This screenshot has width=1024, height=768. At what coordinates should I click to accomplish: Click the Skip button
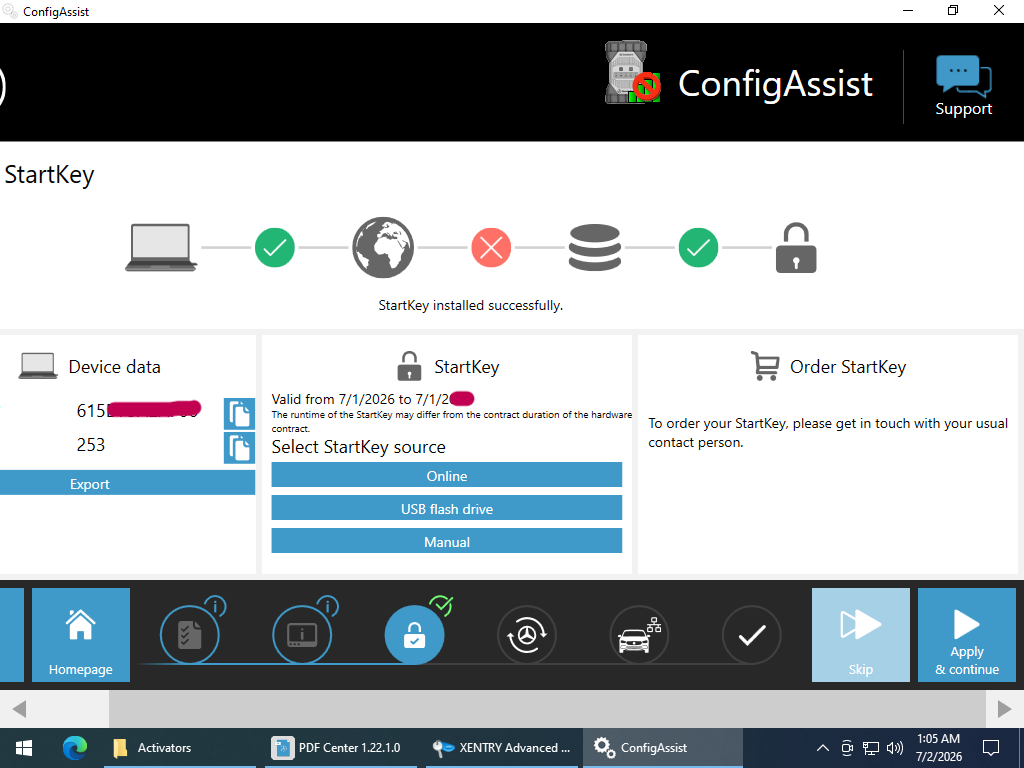(860, 635)
